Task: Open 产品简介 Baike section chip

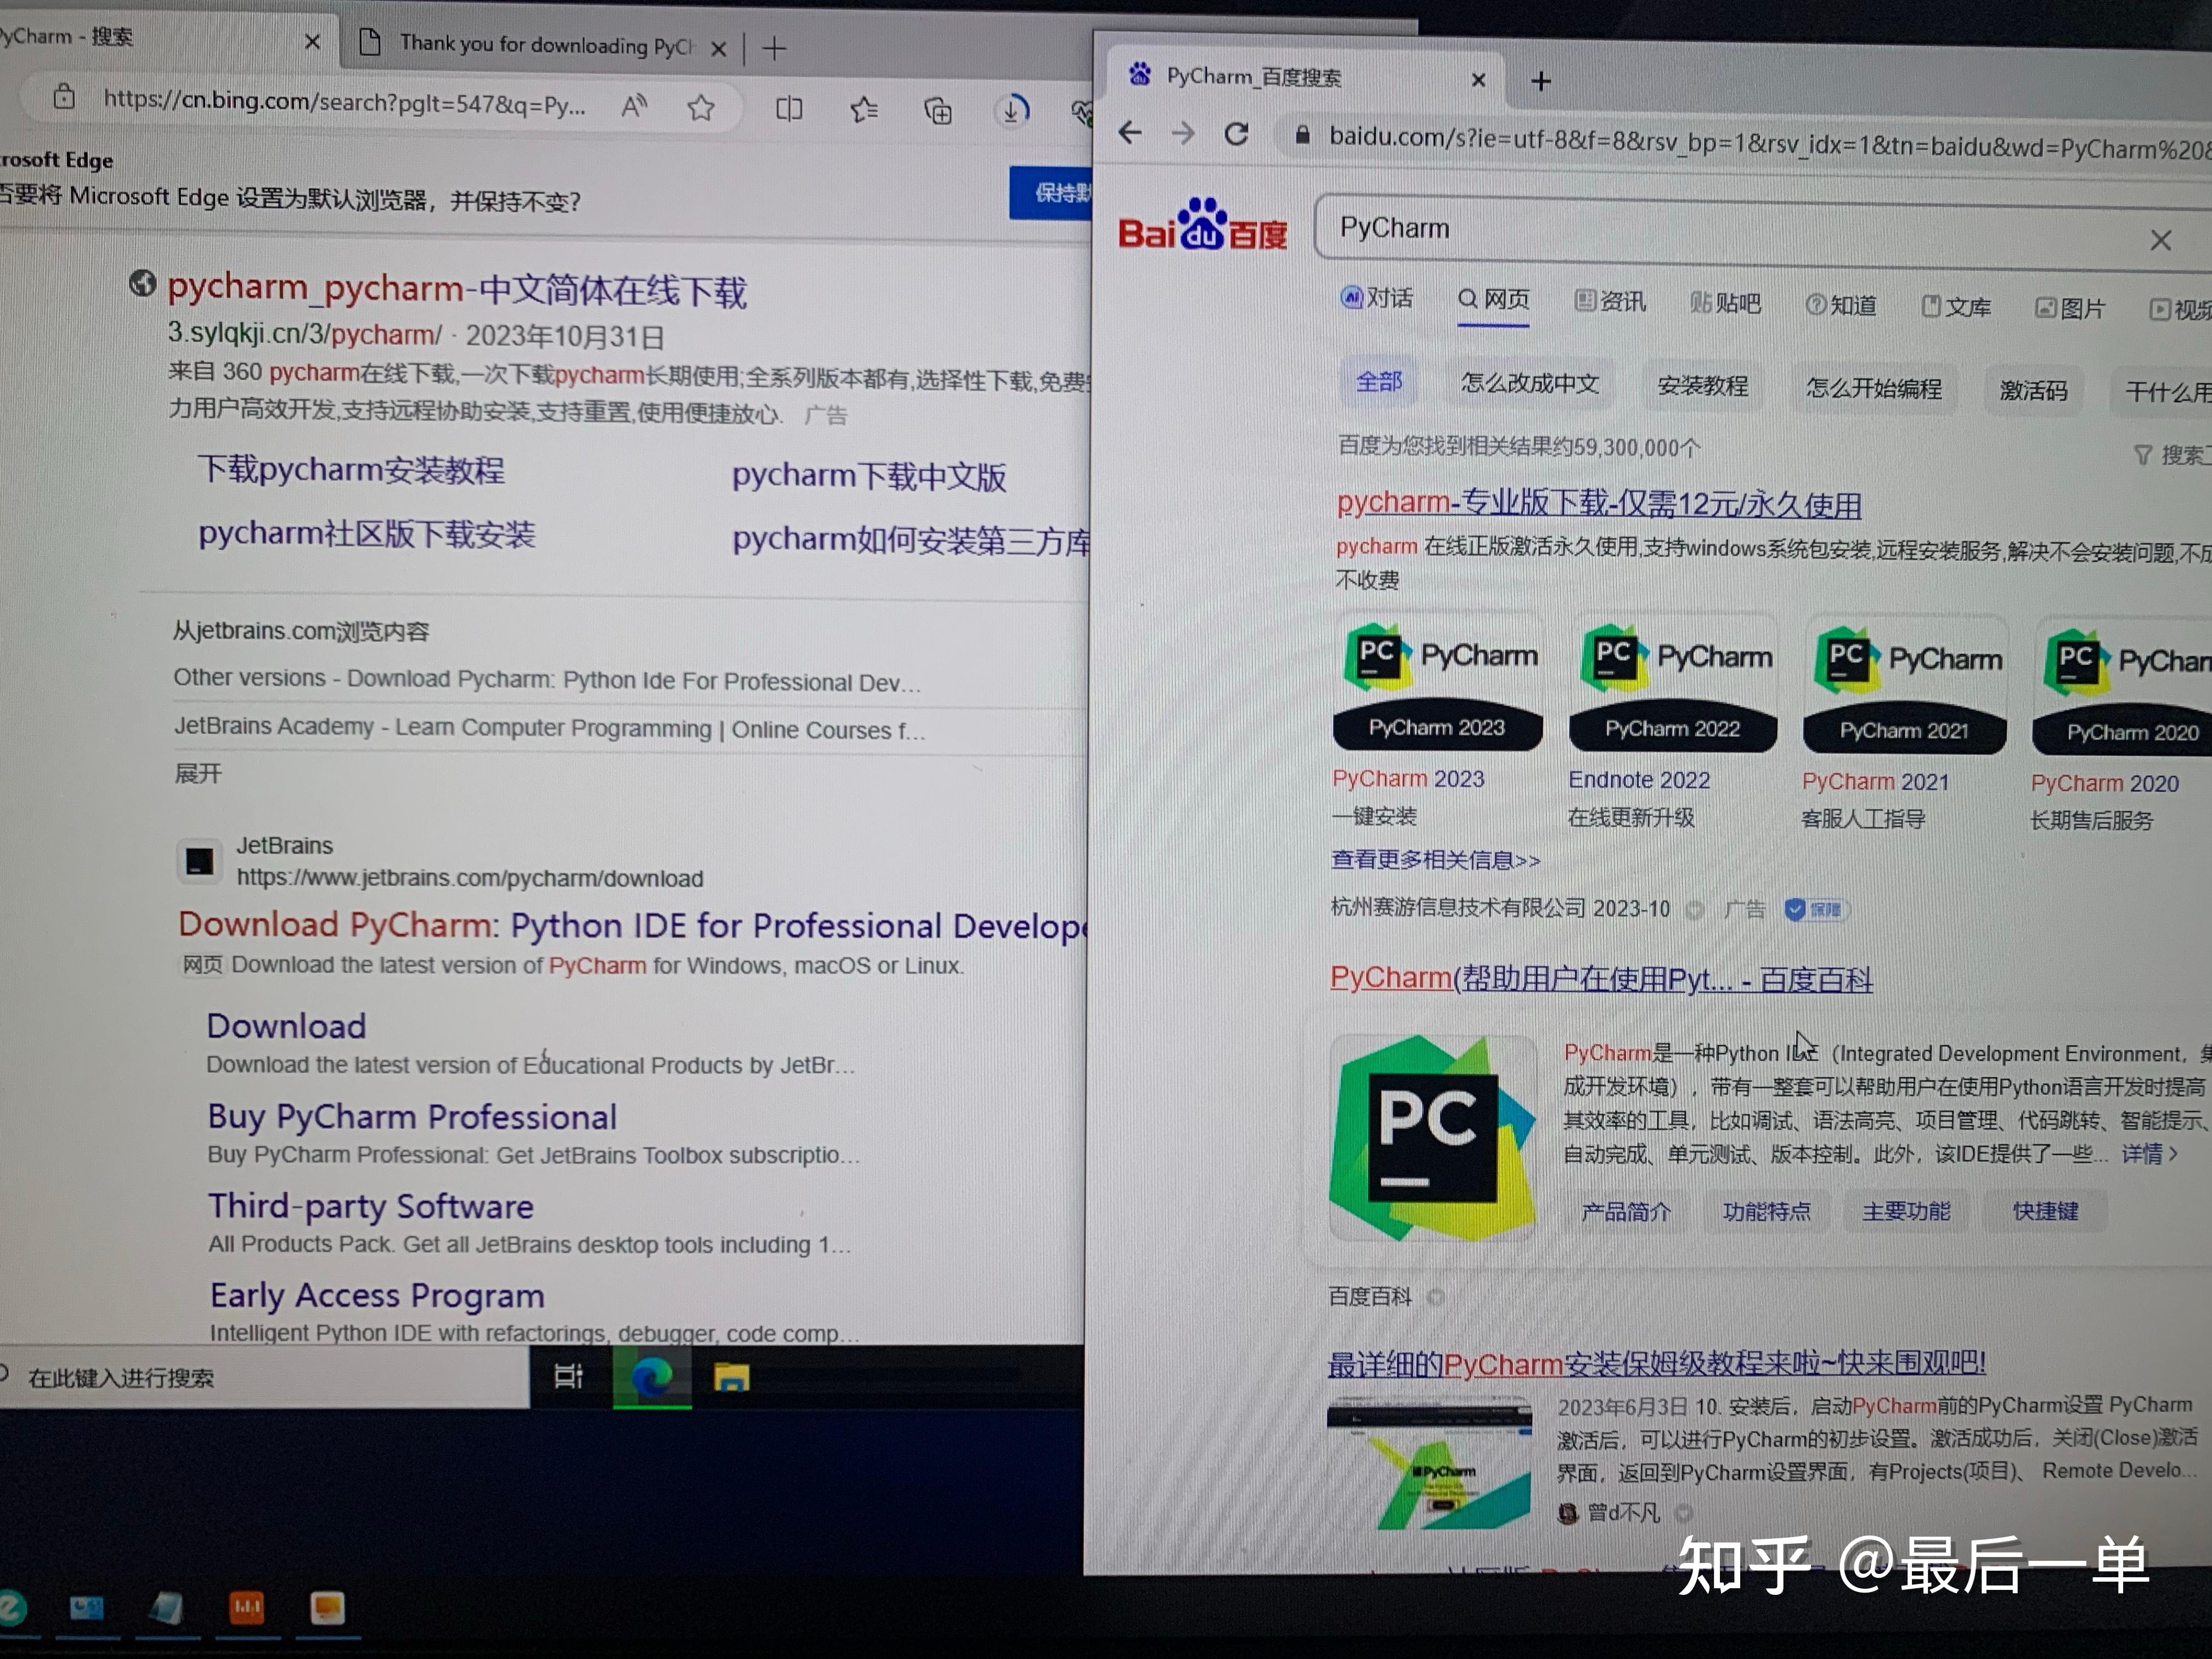Action: 1626,1211
